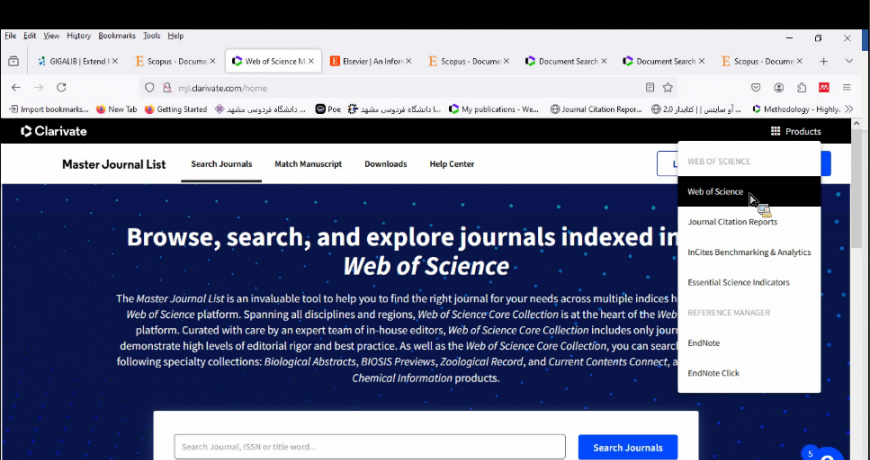Close the Elsevier tab

coord(408,61)
